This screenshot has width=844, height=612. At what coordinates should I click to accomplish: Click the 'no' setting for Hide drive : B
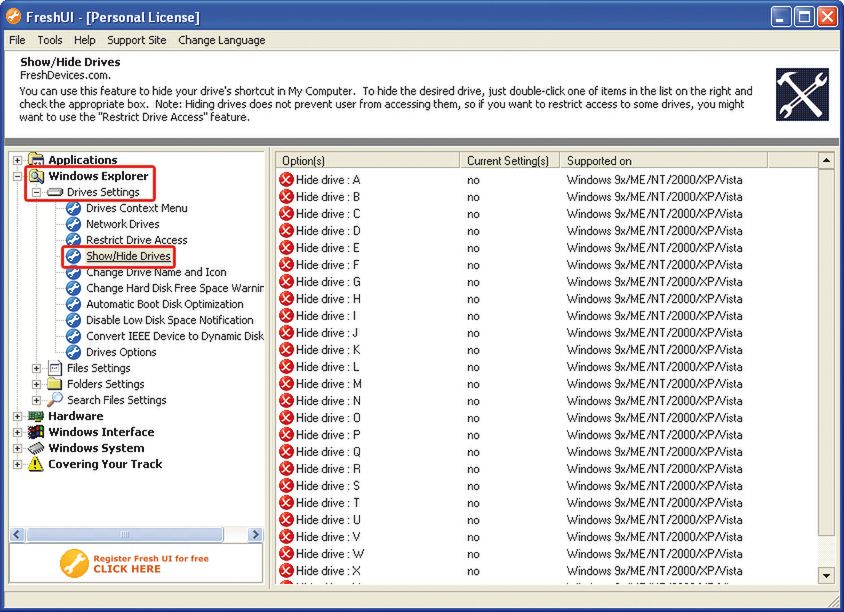click(x=473, y=197)
